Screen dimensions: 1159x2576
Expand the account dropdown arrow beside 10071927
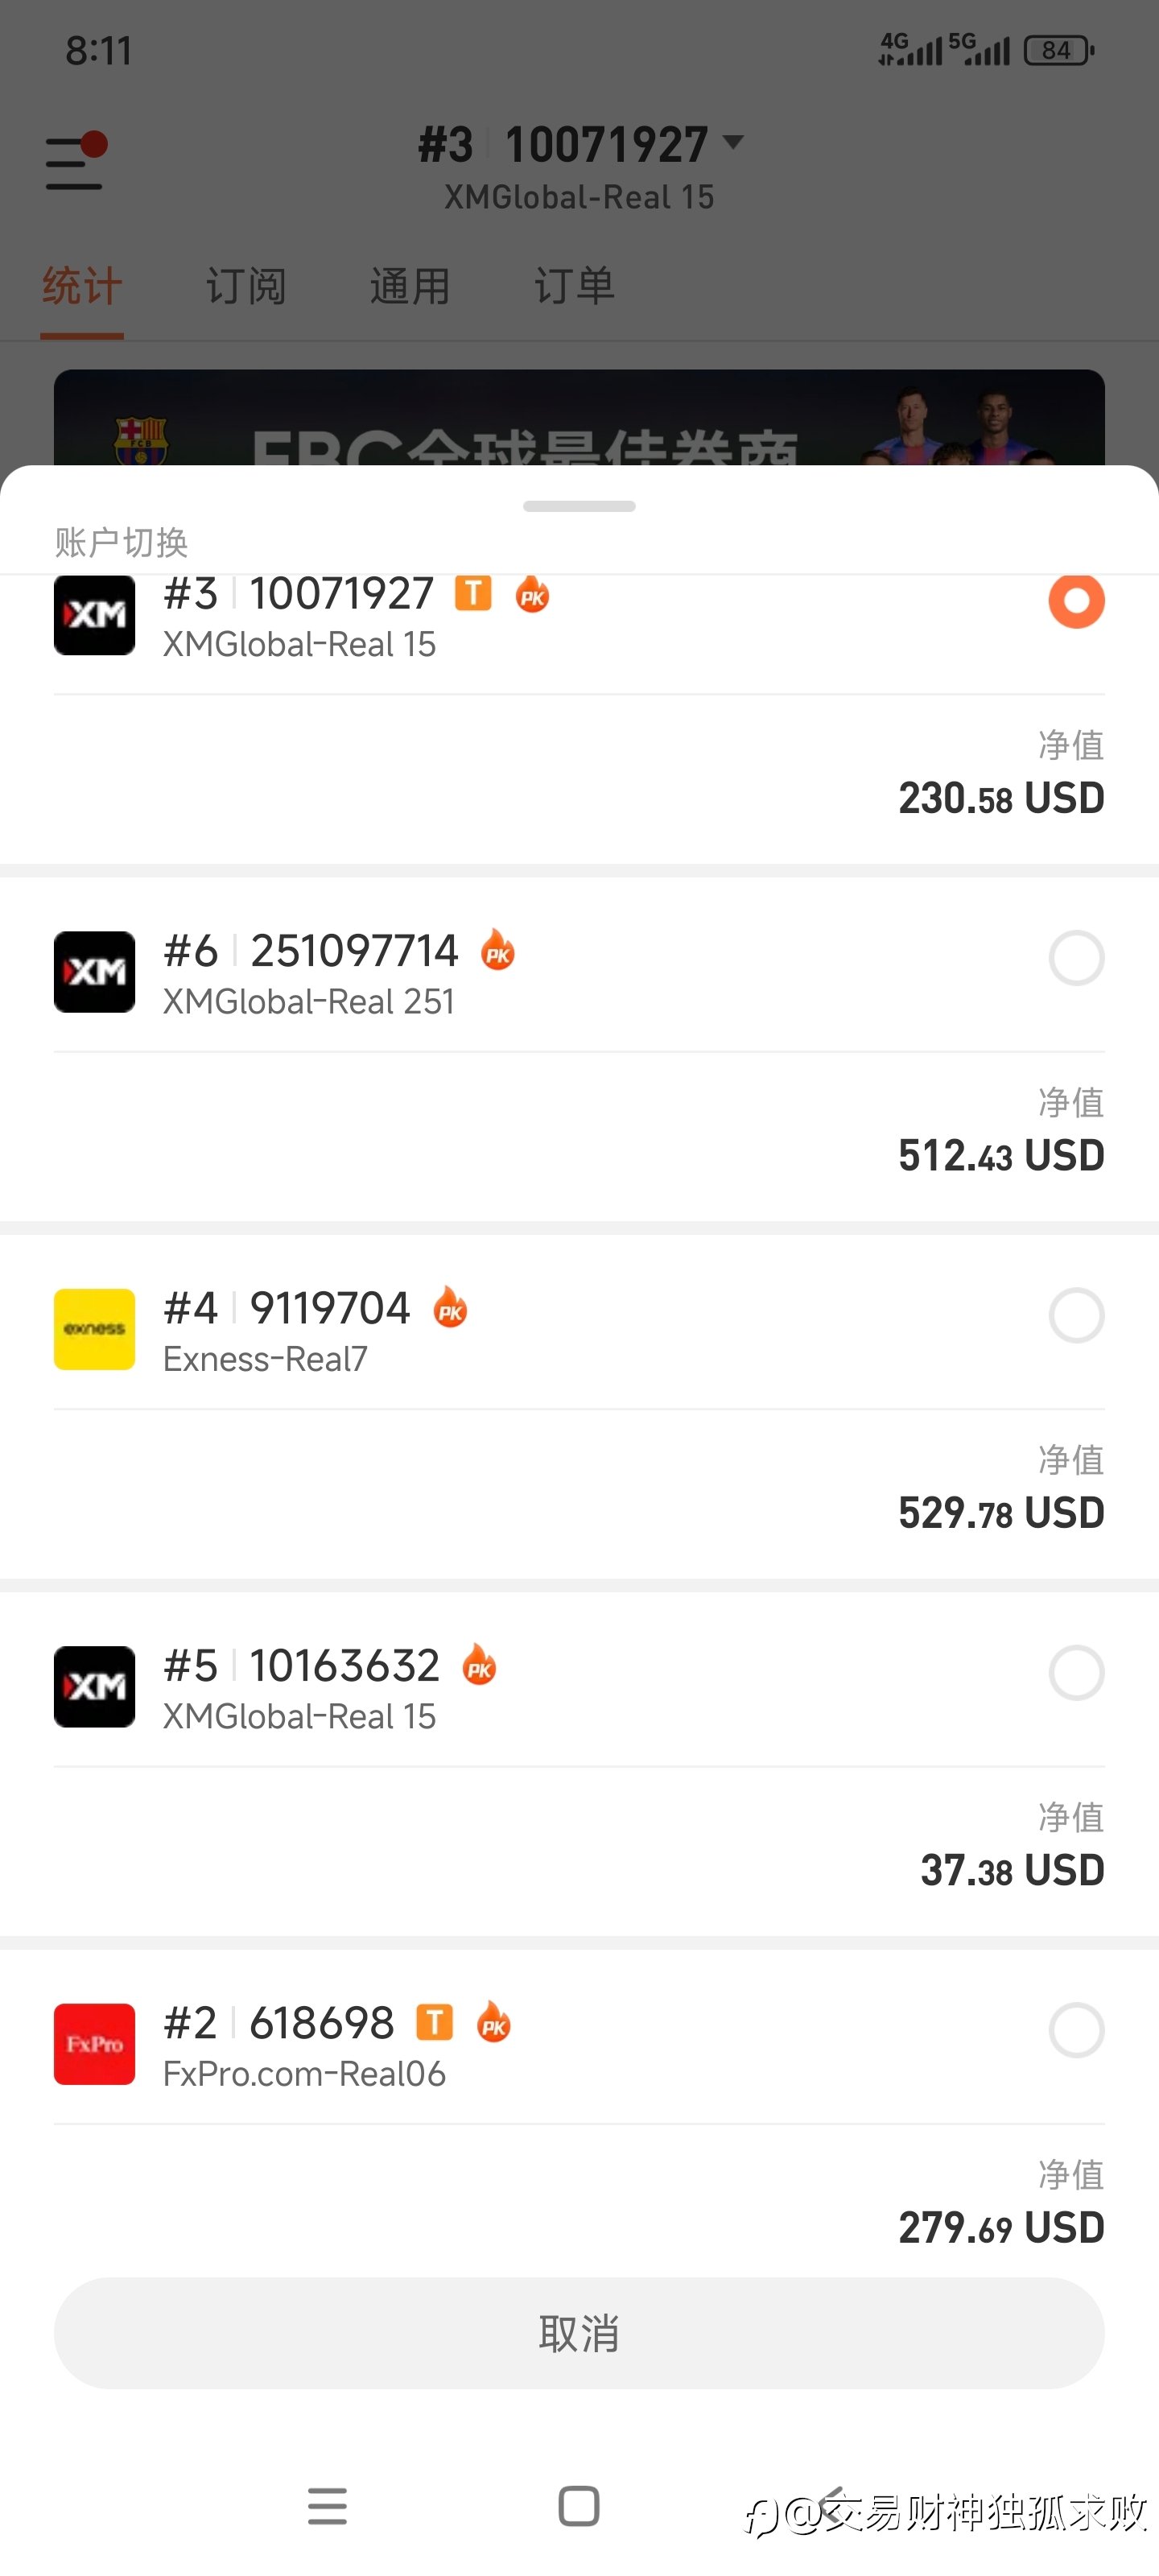[733, 143]
